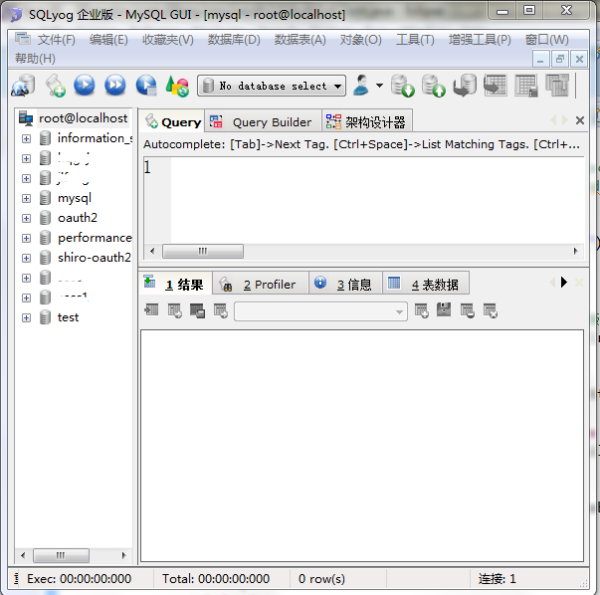Click the root@localhost server icon
Screen dimensions: 600x595
[x=26, y=118]
